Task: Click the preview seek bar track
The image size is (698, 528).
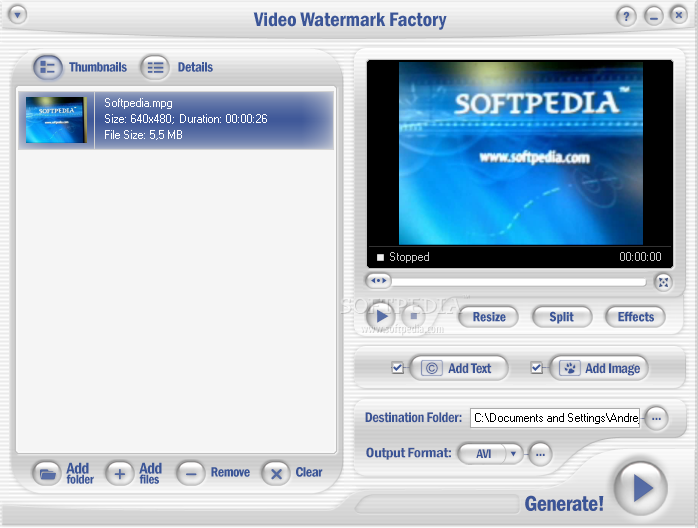Action: pos(519,282)
